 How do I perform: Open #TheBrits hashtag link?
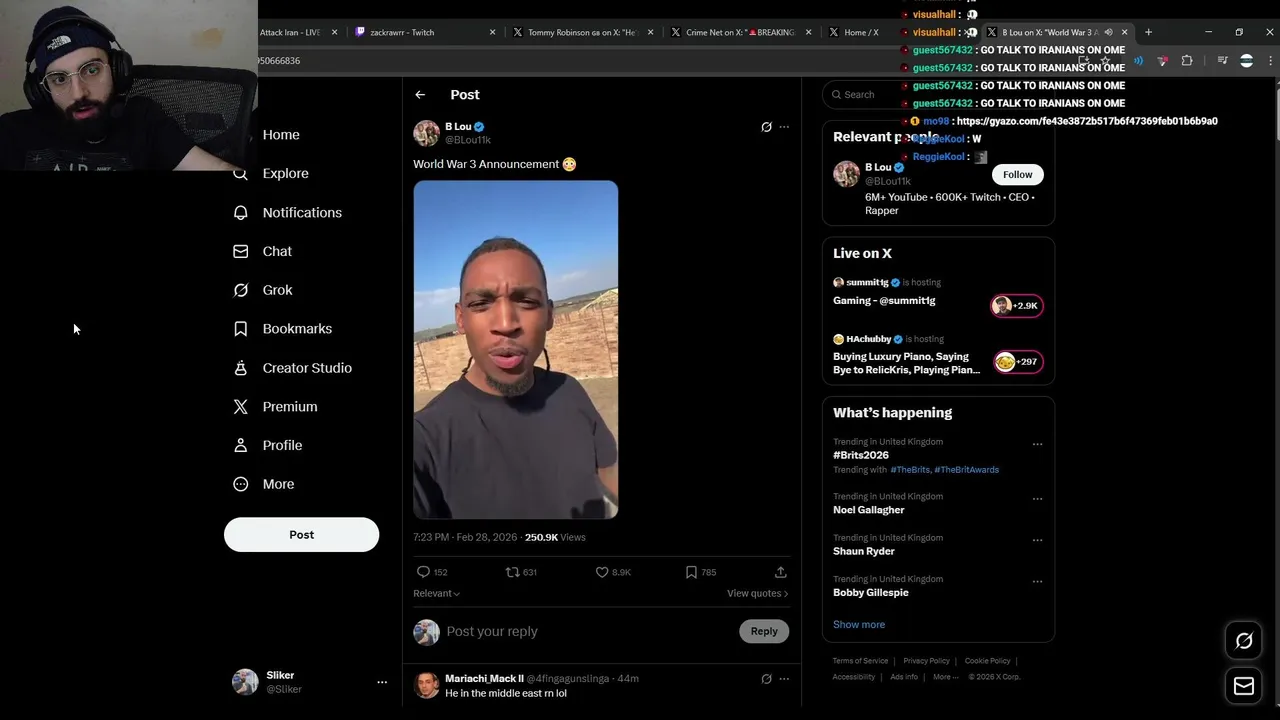(910, 470)
